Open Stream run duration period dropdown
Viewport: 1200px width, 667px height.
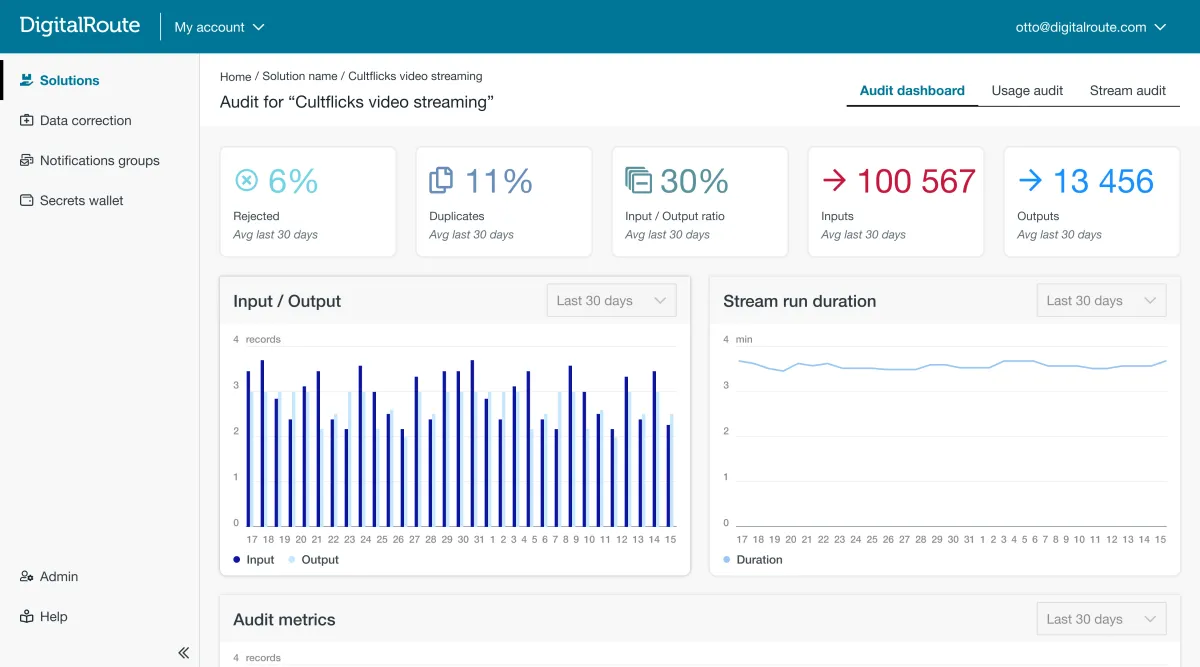coord(1101,300)
